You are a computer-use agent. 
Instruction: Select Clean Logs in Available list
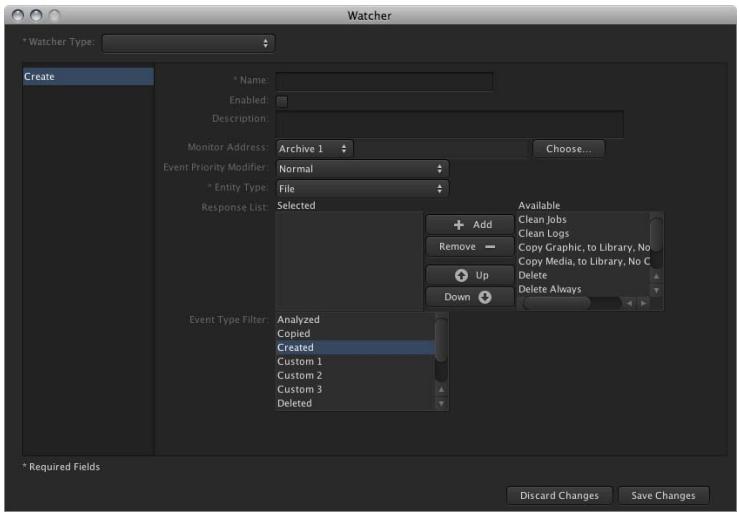(583, 233)
